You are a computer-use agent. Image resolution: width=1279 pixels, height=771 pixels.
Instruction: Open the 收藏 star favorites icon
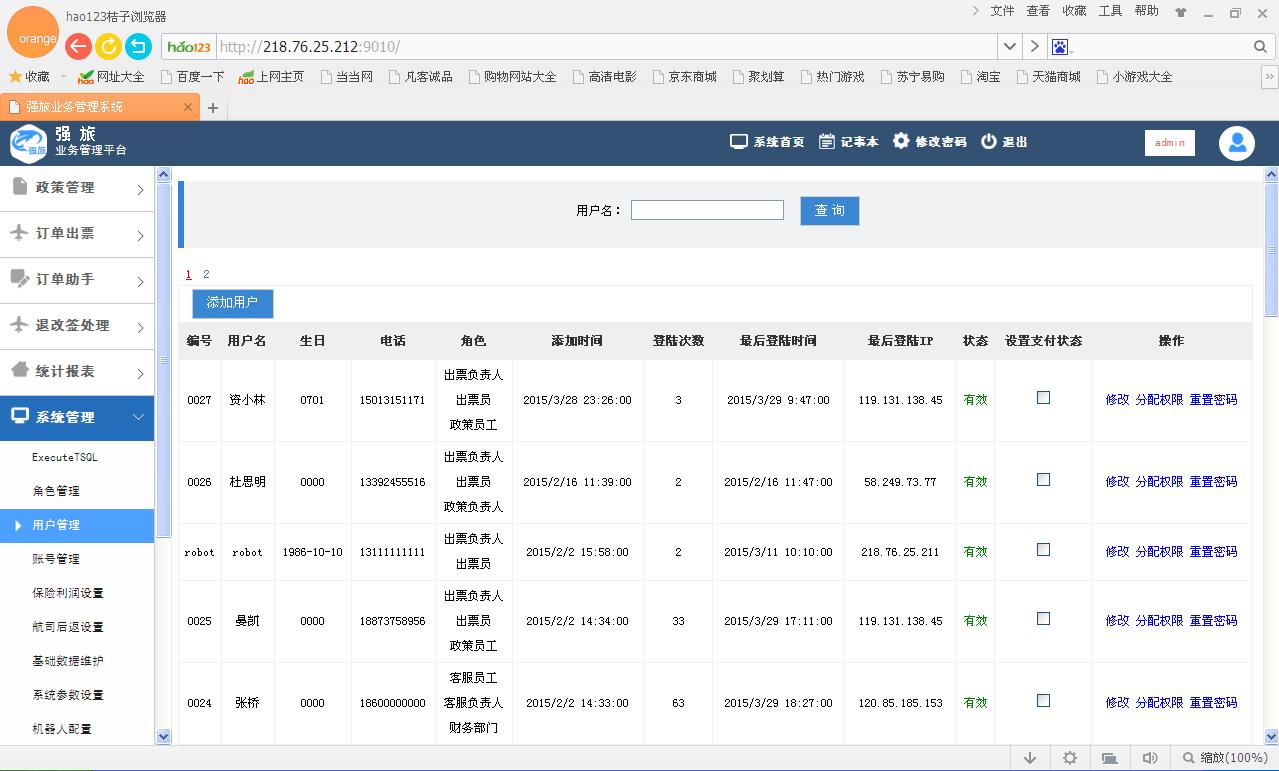(x=15, y=76)
